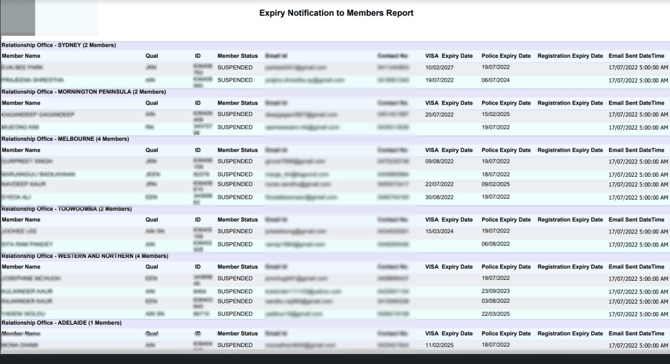Image resolution: width=670 pixels, height=364 pixels.
Task: Click VISA expiry date '15/03/2024'
Action: tap(439, 231)
